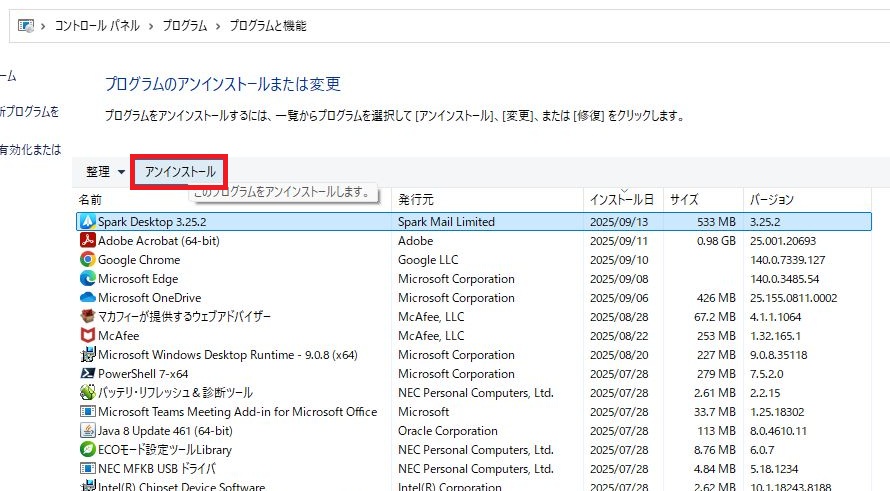Screen dimensions: 890x491
Task: Expand breadcrumb chevron after コントロール パネル
Action: pyautogui.click(x=152, y=26)
